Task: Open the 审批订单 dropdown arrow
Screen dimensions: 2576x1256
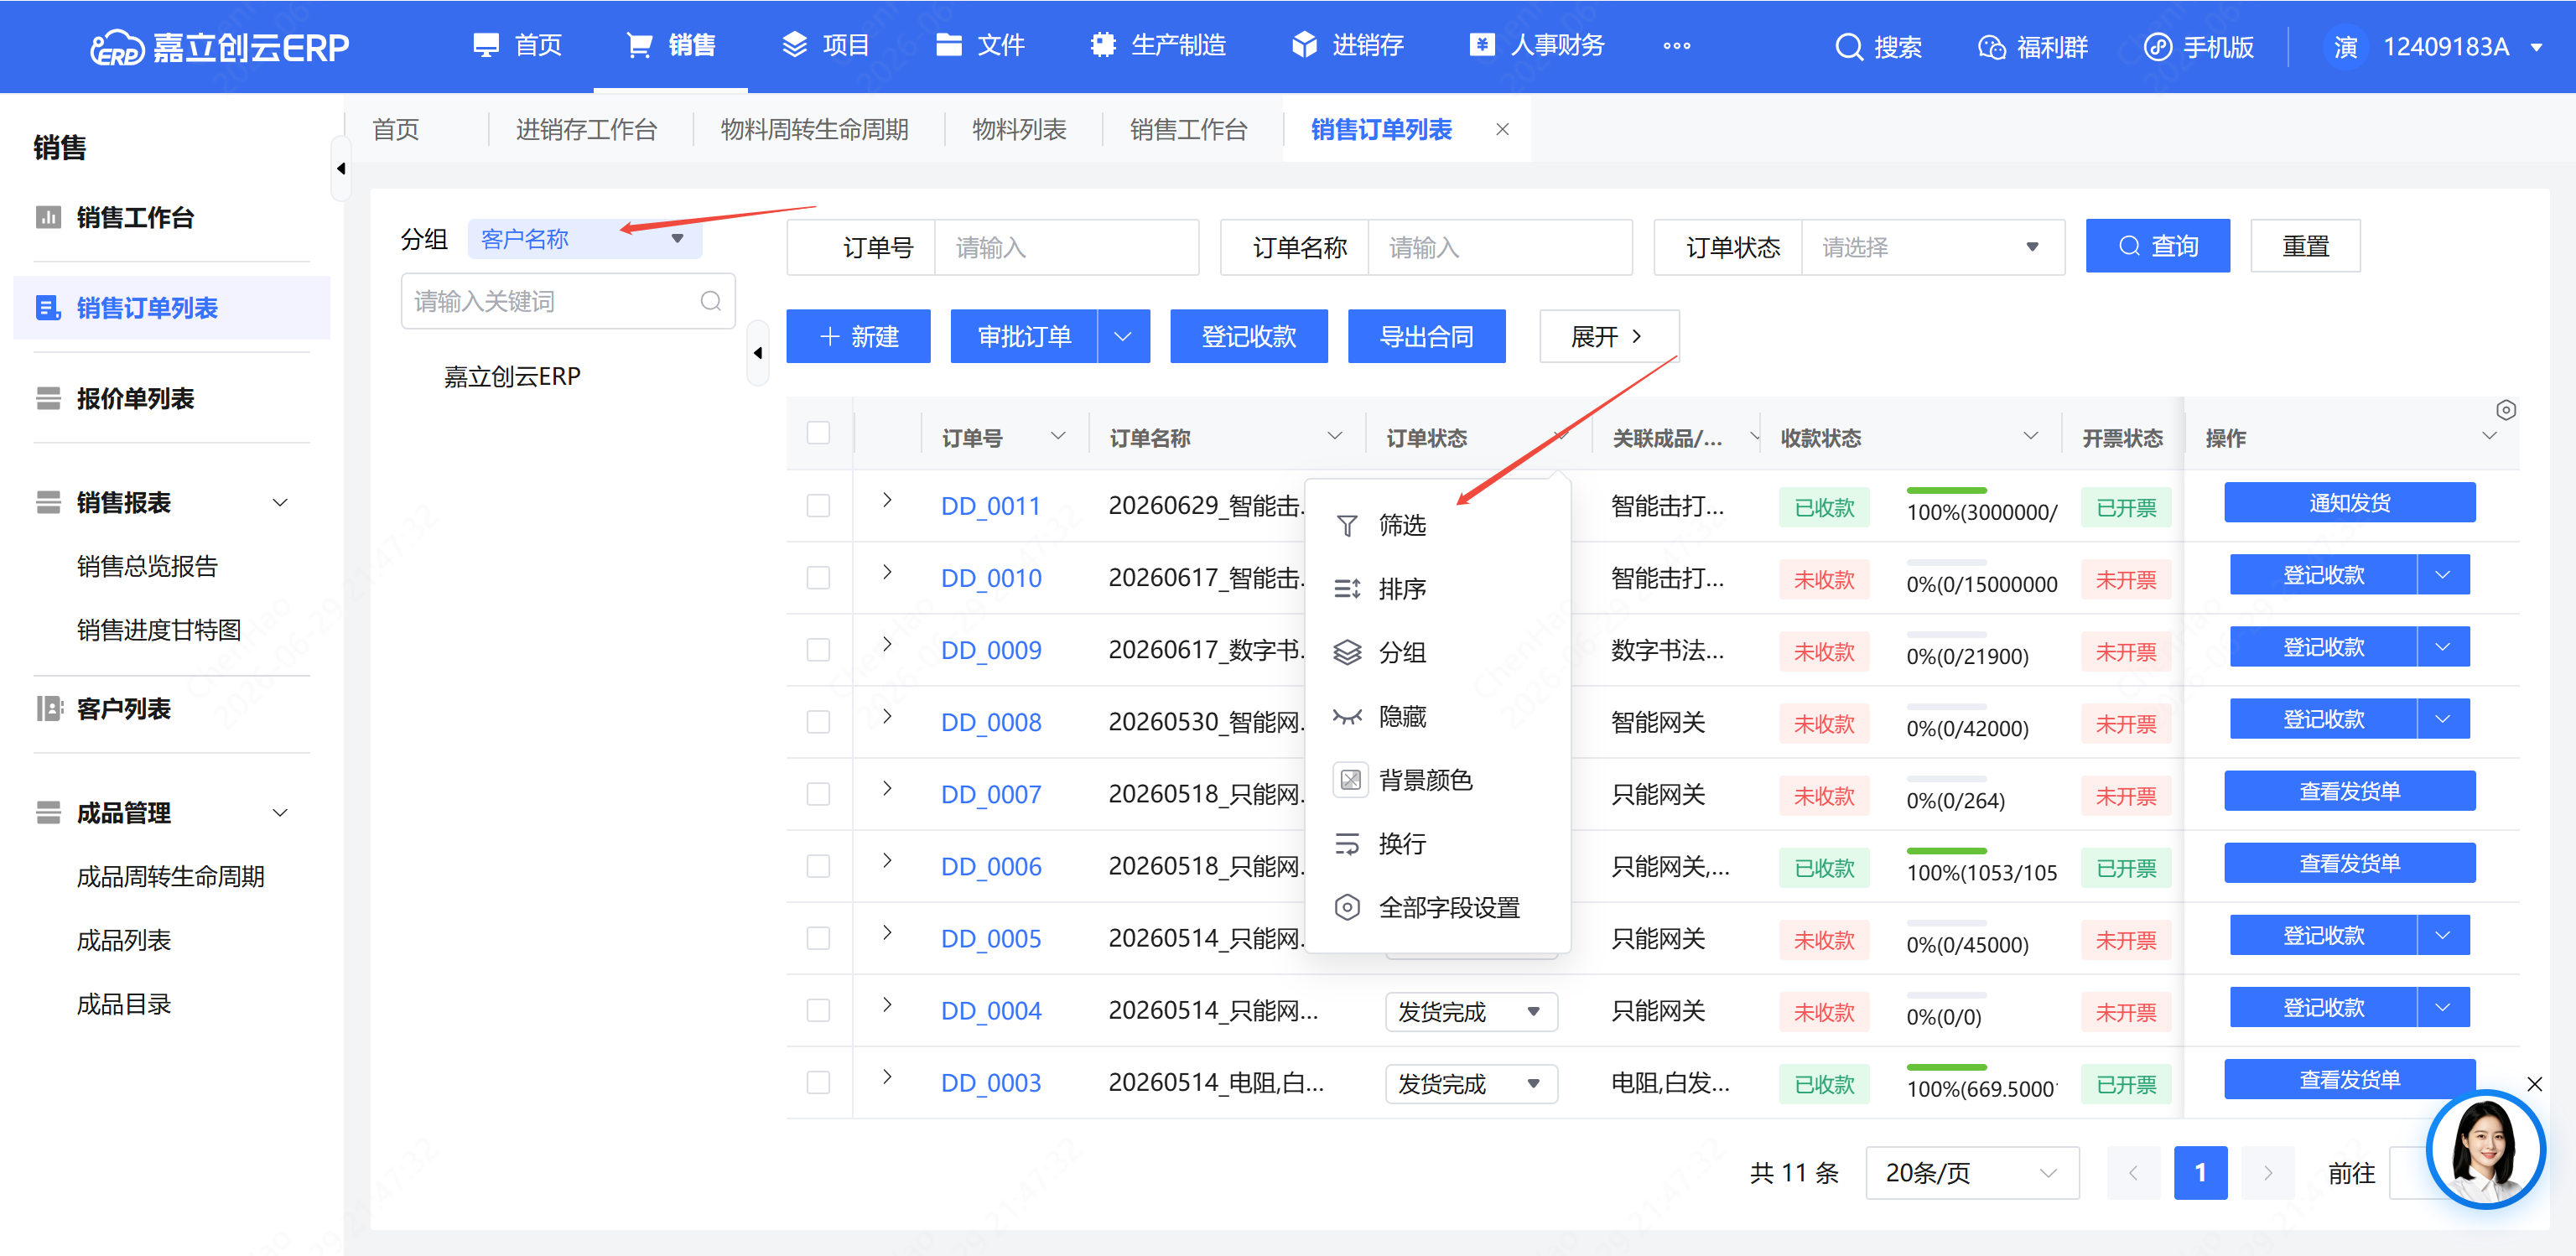Action: click(1123, 336)
